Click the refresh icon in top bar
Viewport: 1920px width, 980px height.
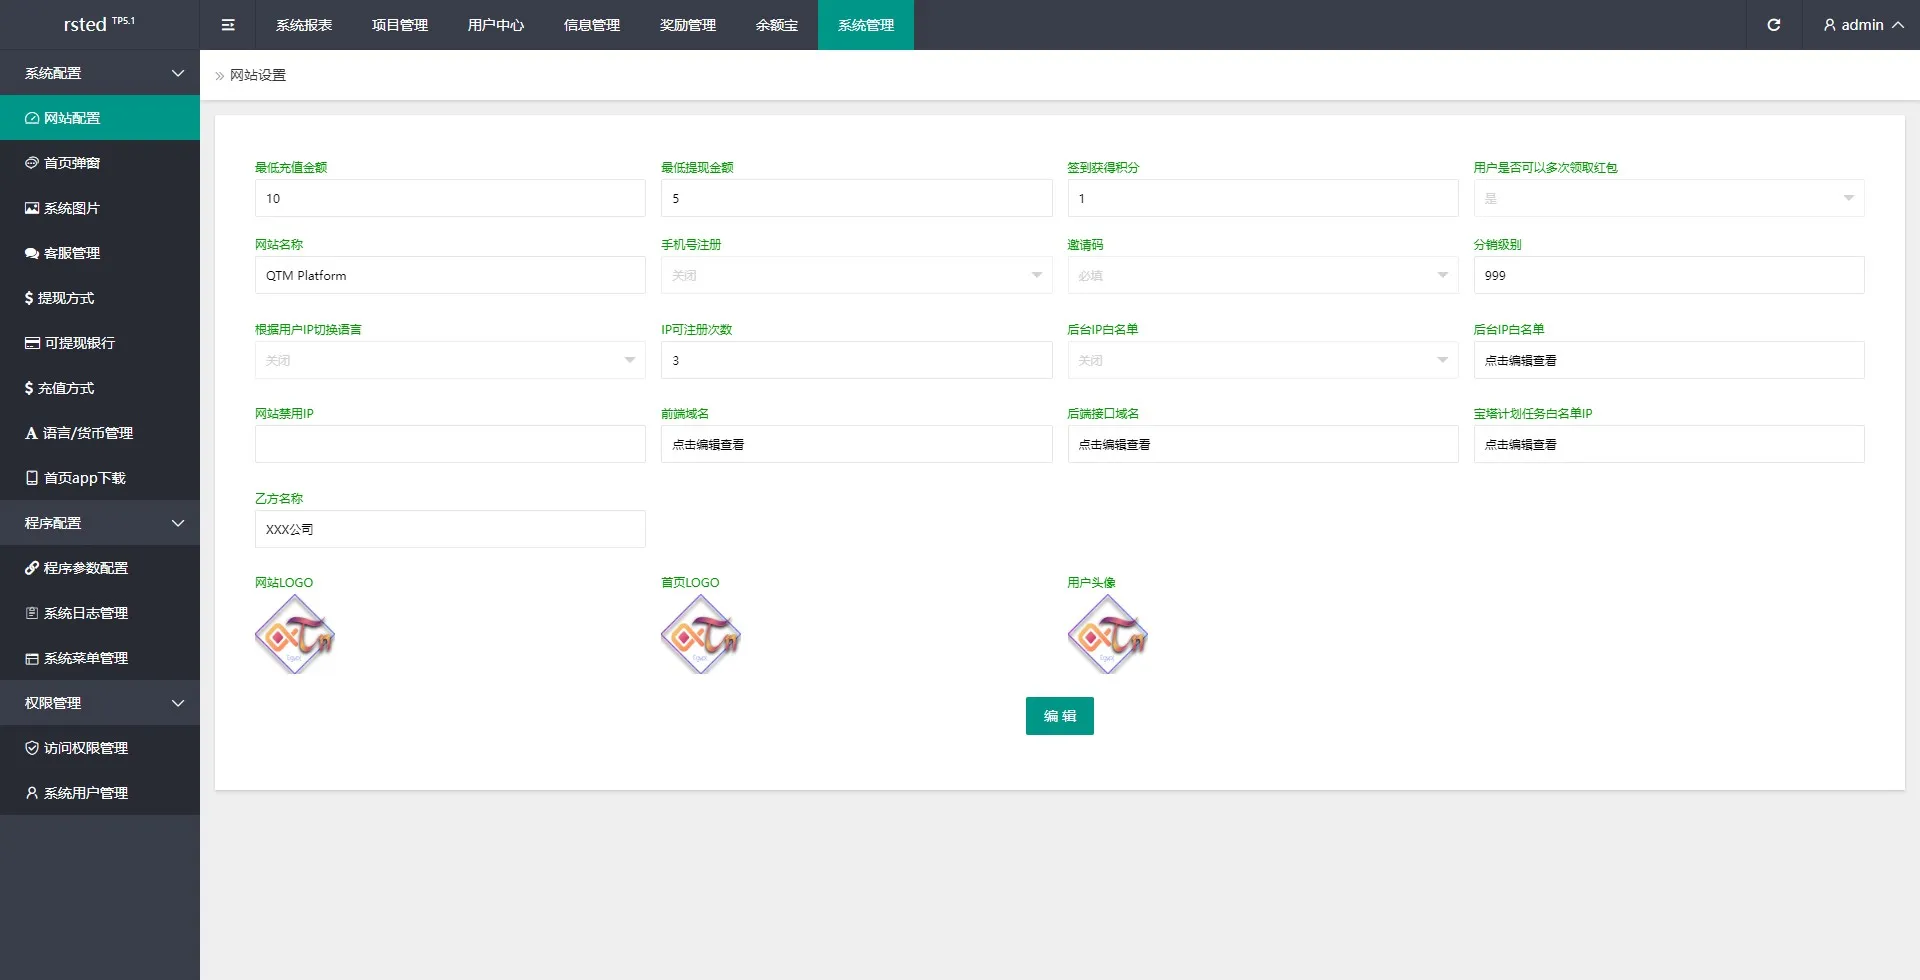(x=1773, y=25)
